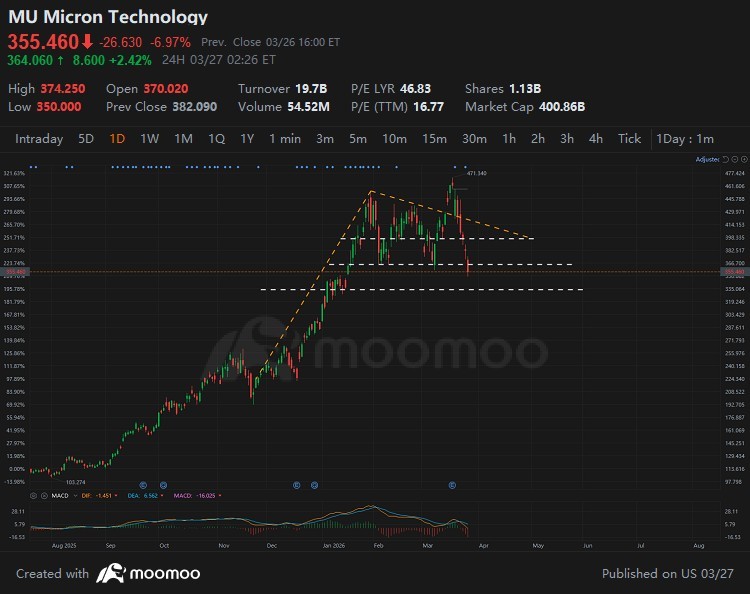Click the expand icon beside MACD label
The width and height of the screenshot is (750, 594).
pos(44,495)
